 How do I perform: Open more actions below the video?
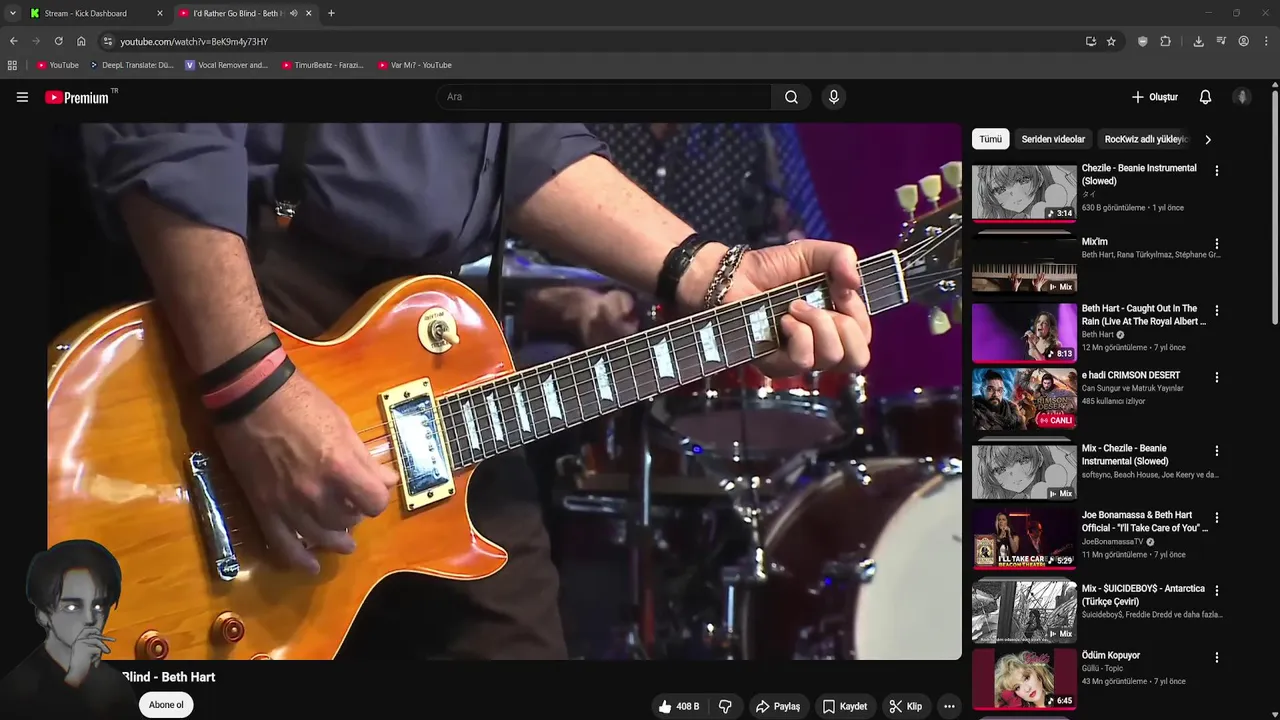tap(949, 706)
